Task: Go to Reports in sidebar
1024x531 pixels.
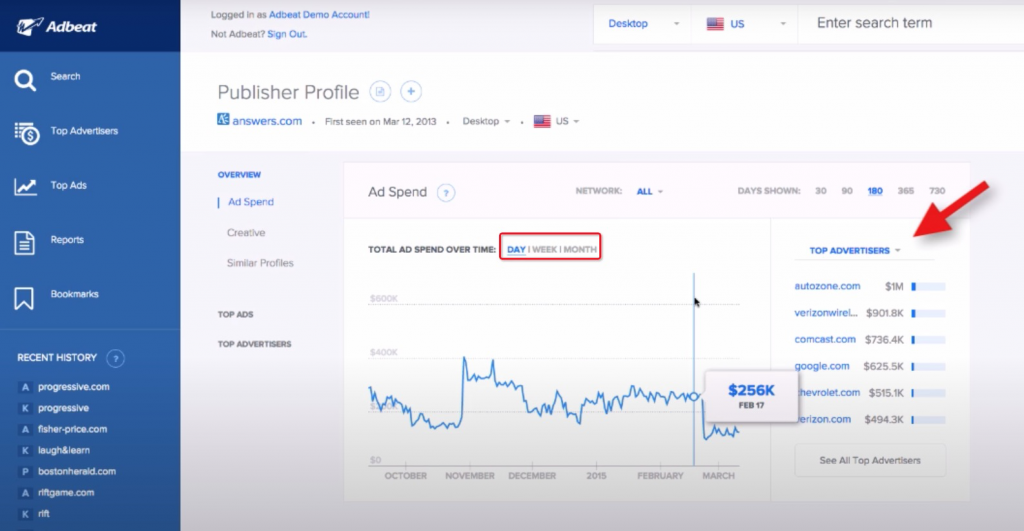Action: (67, 240)
